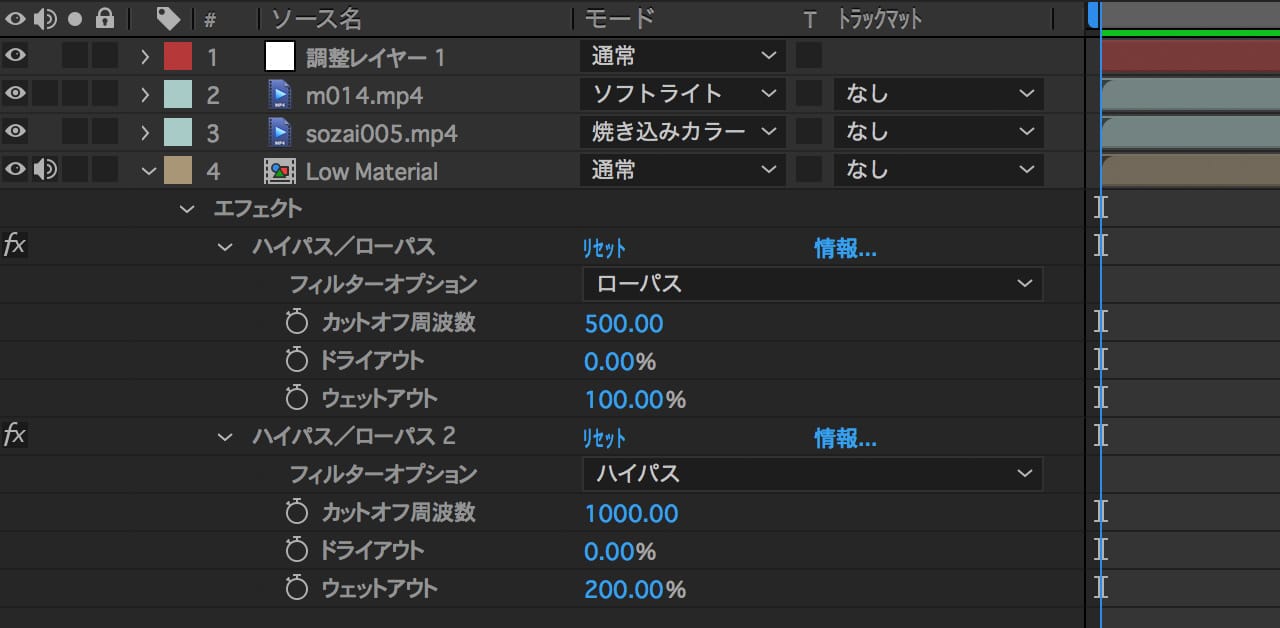Screen dimensions: 1280x628
Task: Click stopwatch icon for first カットオフ周波数
Action: coord(296,323)
